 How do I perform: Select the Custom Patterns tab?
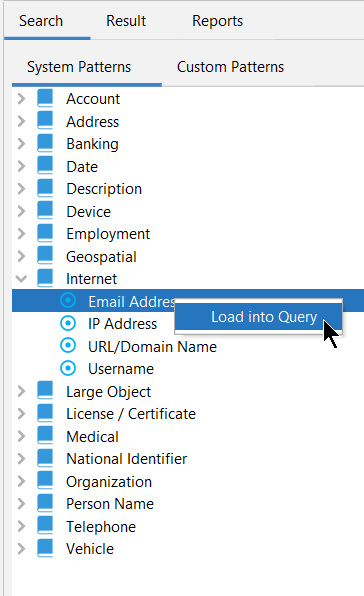coord(230,67)
